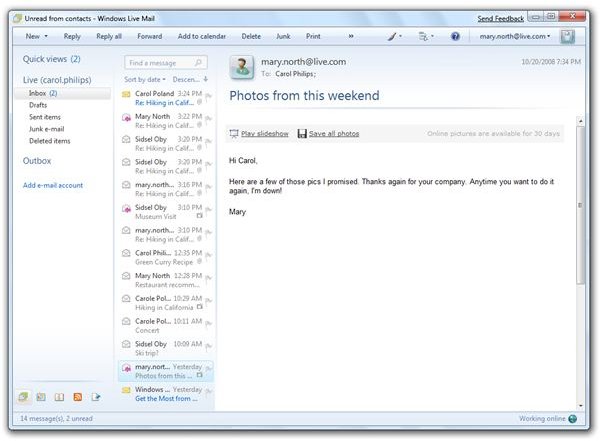Switch to Calendar using bottom shortcut icon
Screen dimensions: 600x441
tap(41, 397)
